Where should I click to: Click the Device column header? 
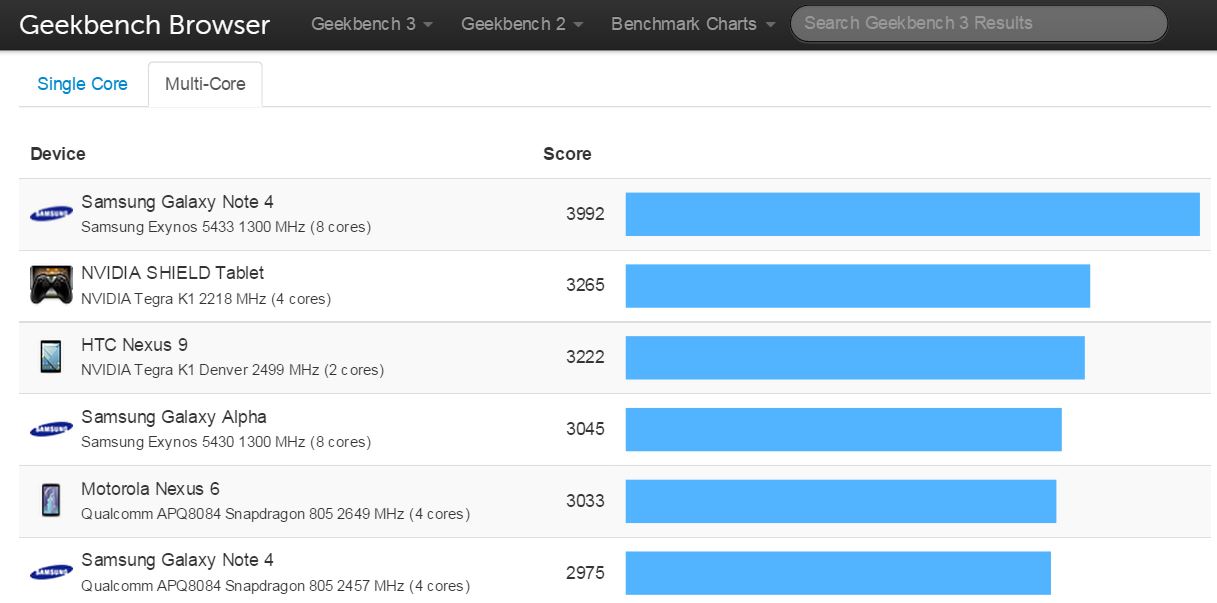click(x=58, y=154)
